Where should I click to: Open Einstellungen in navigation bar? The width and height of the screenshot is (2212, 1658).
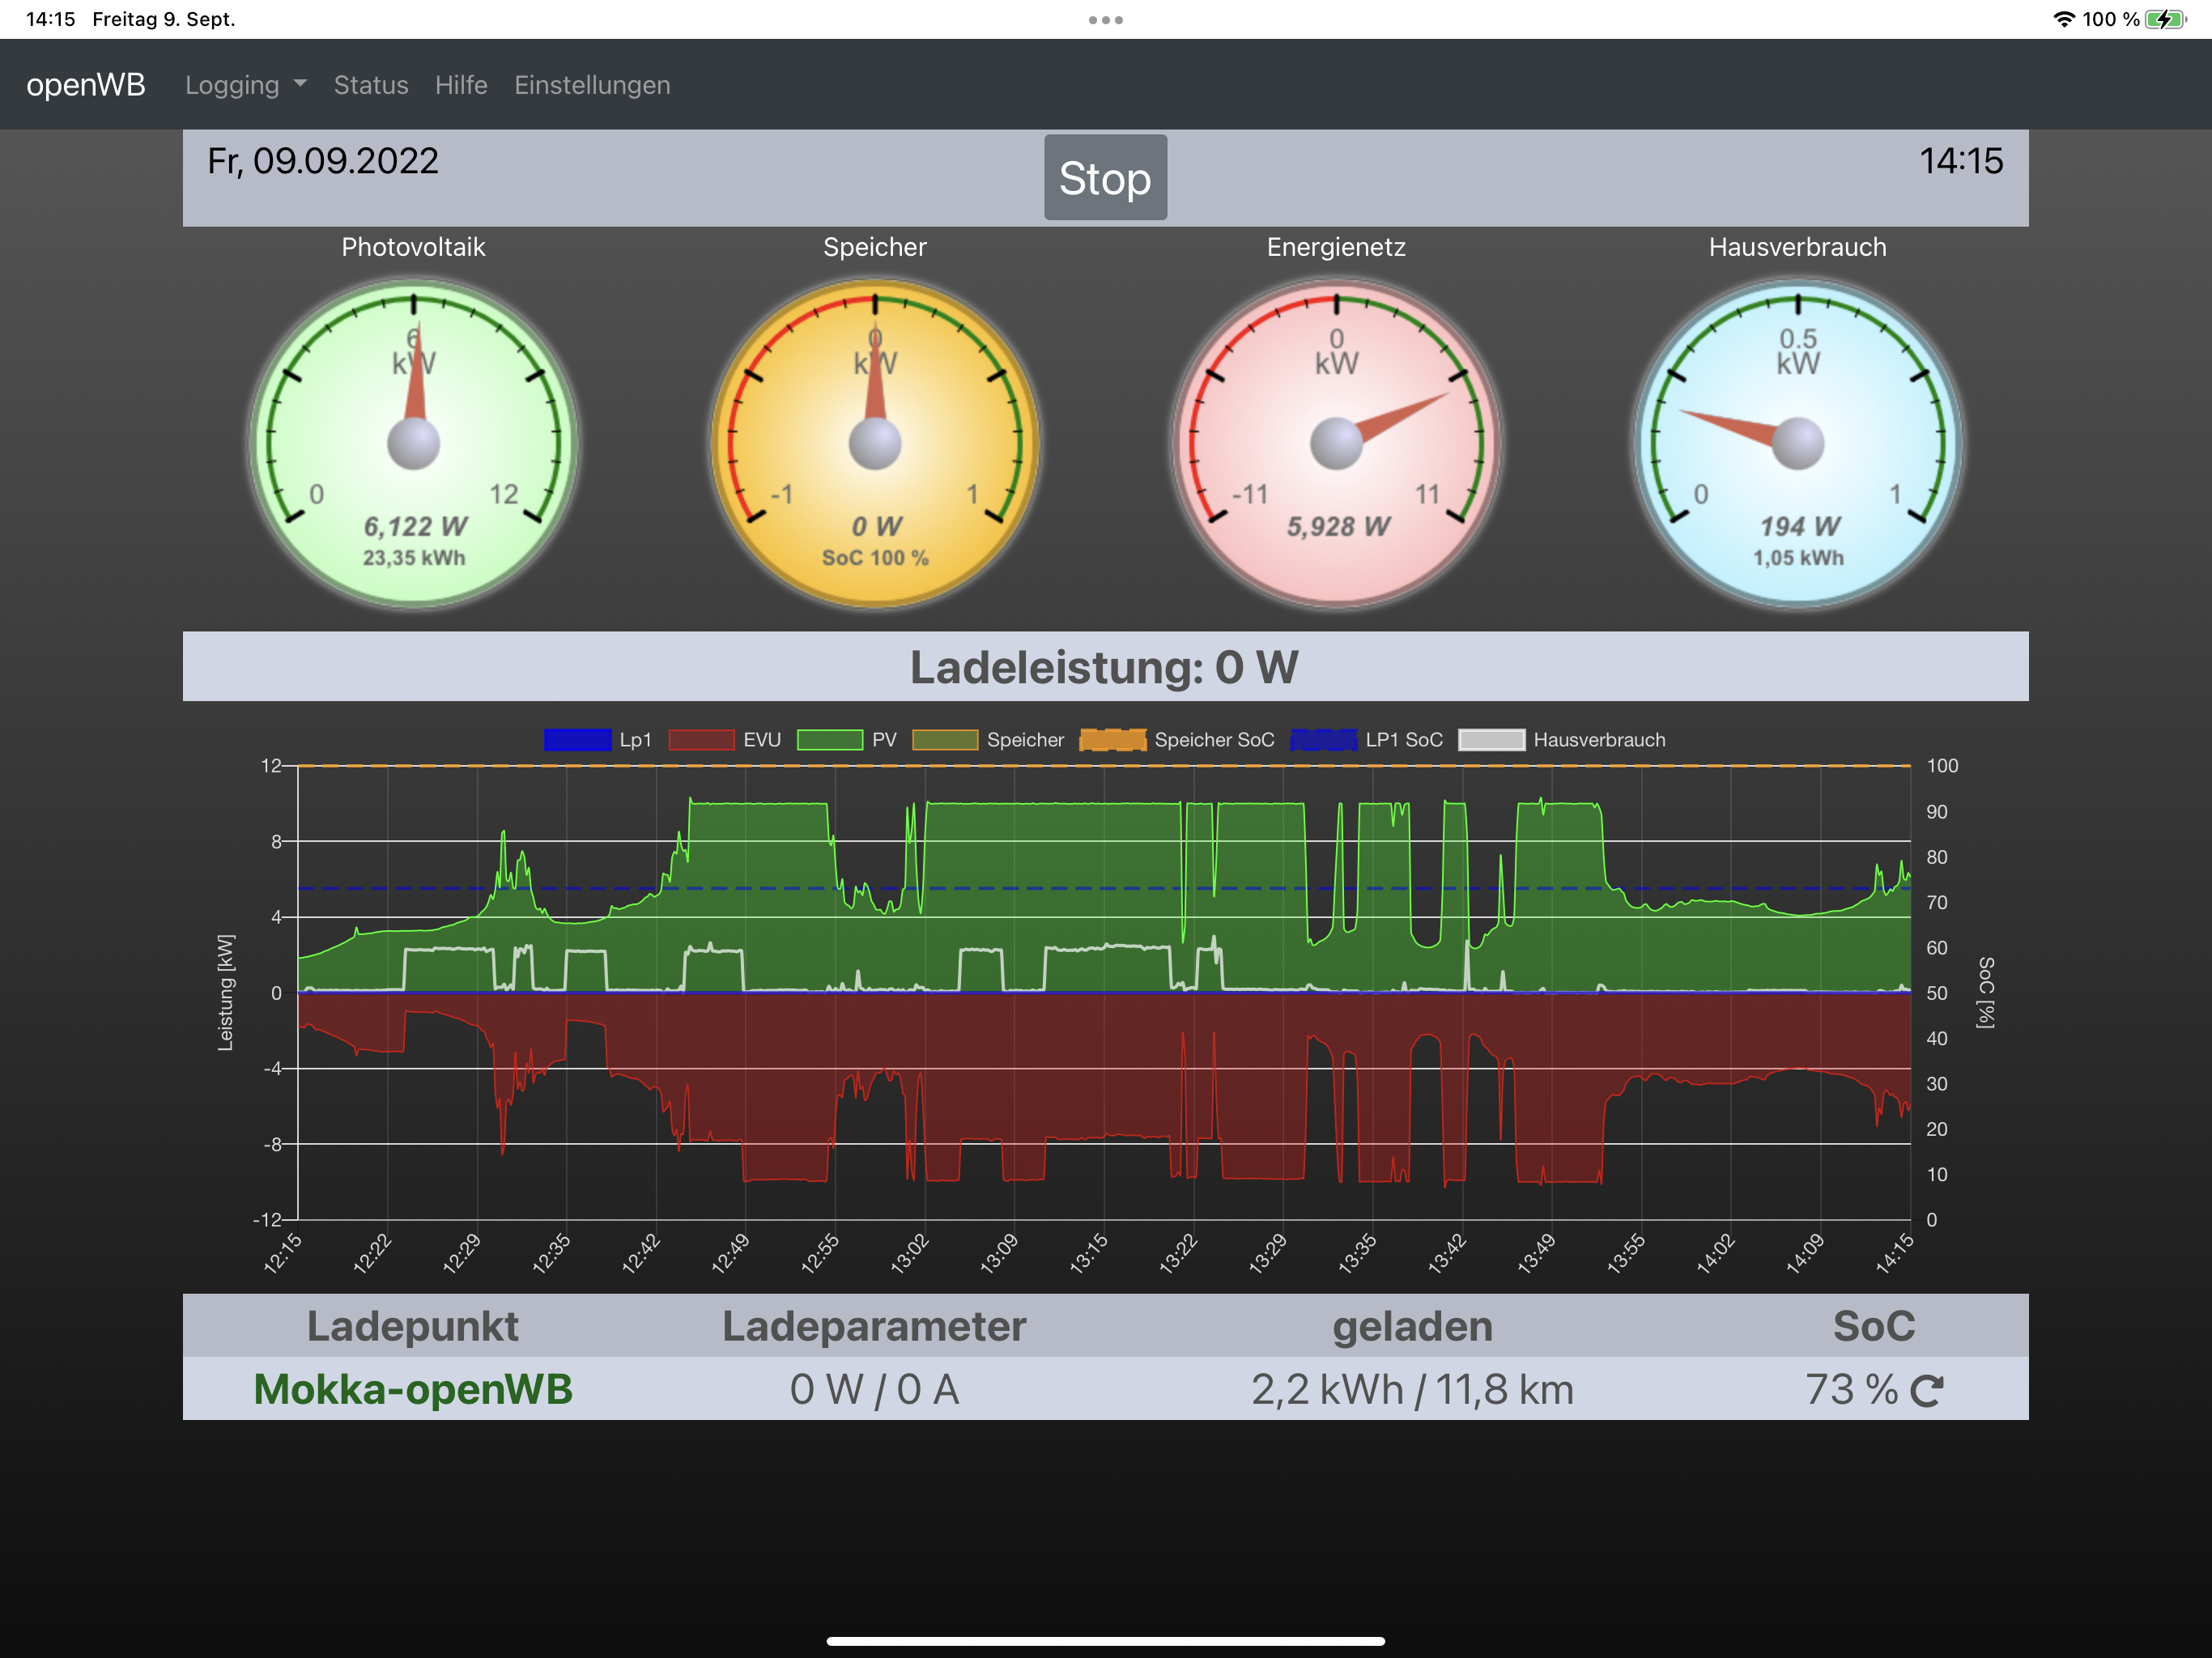(592, 85)
